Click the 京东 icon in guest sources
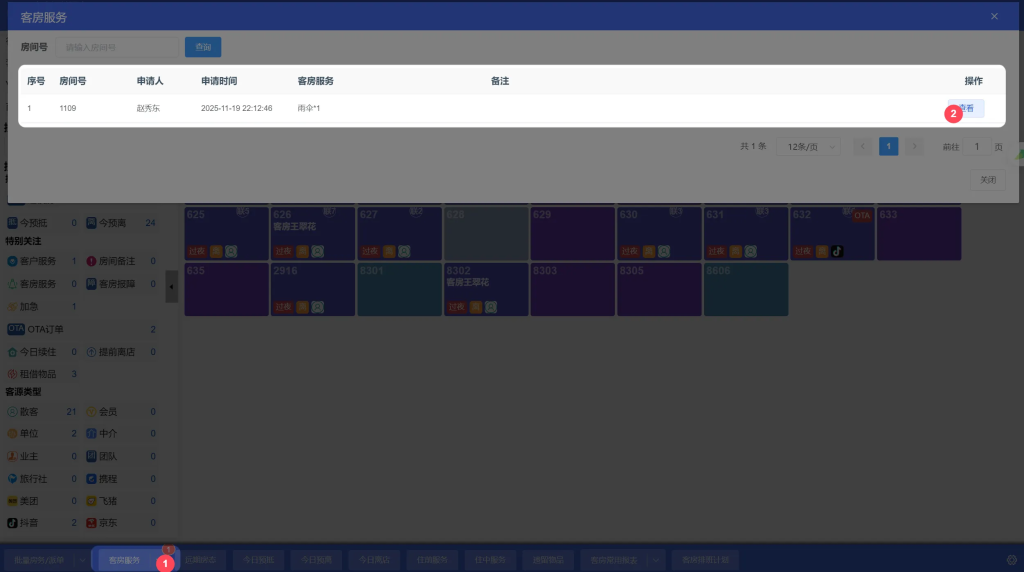This screenshot has width=1024, height=572. [91, 523]
